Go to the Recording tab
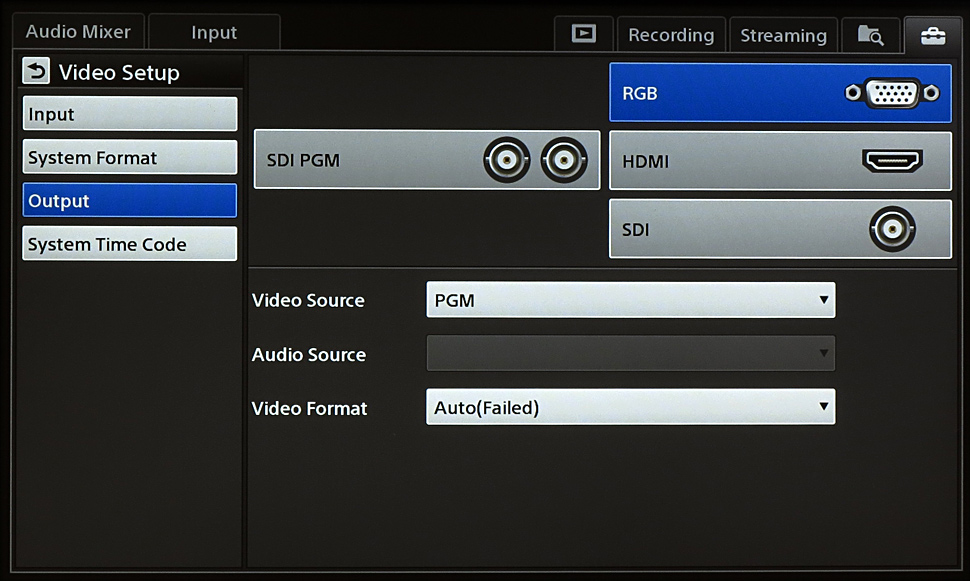970x581 pixels. (671, 35)
